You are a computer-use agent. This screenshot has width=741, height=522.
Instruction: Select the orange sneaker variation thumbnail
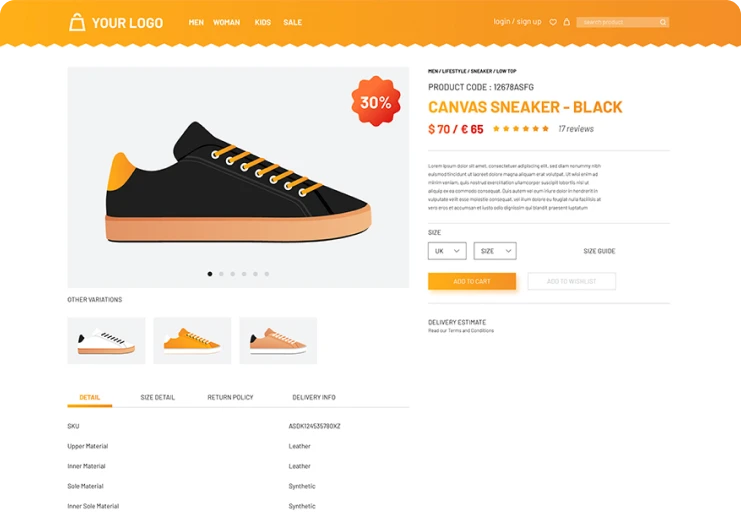[x=192, y=341]
